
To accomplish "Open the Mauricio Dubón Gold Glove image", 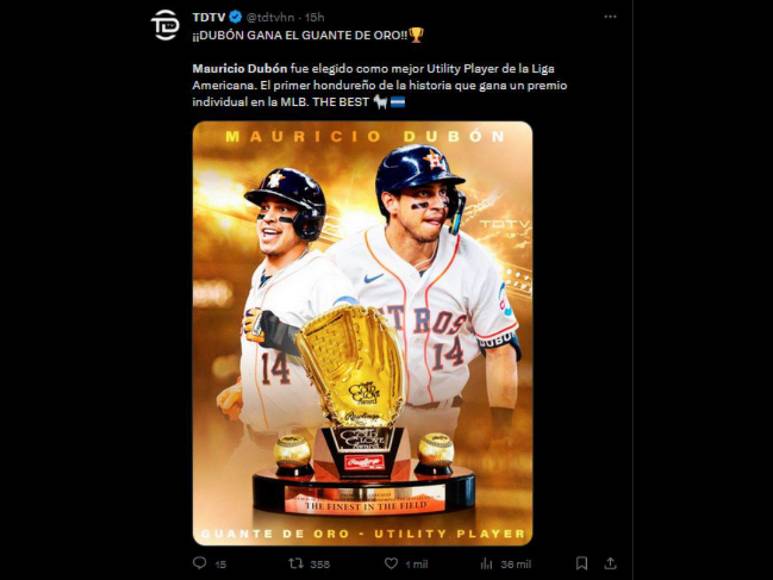I will 362,333.
